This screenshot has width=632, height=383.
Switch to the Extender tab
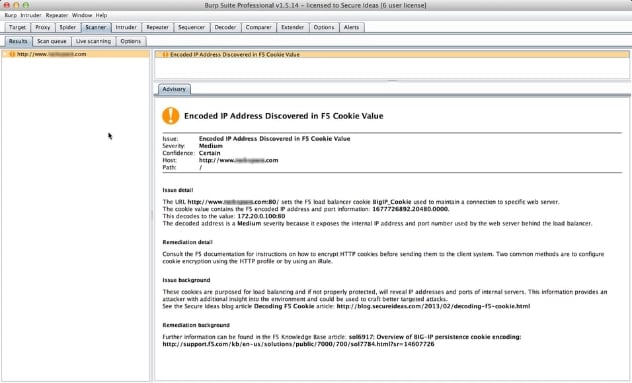(292, 27)
